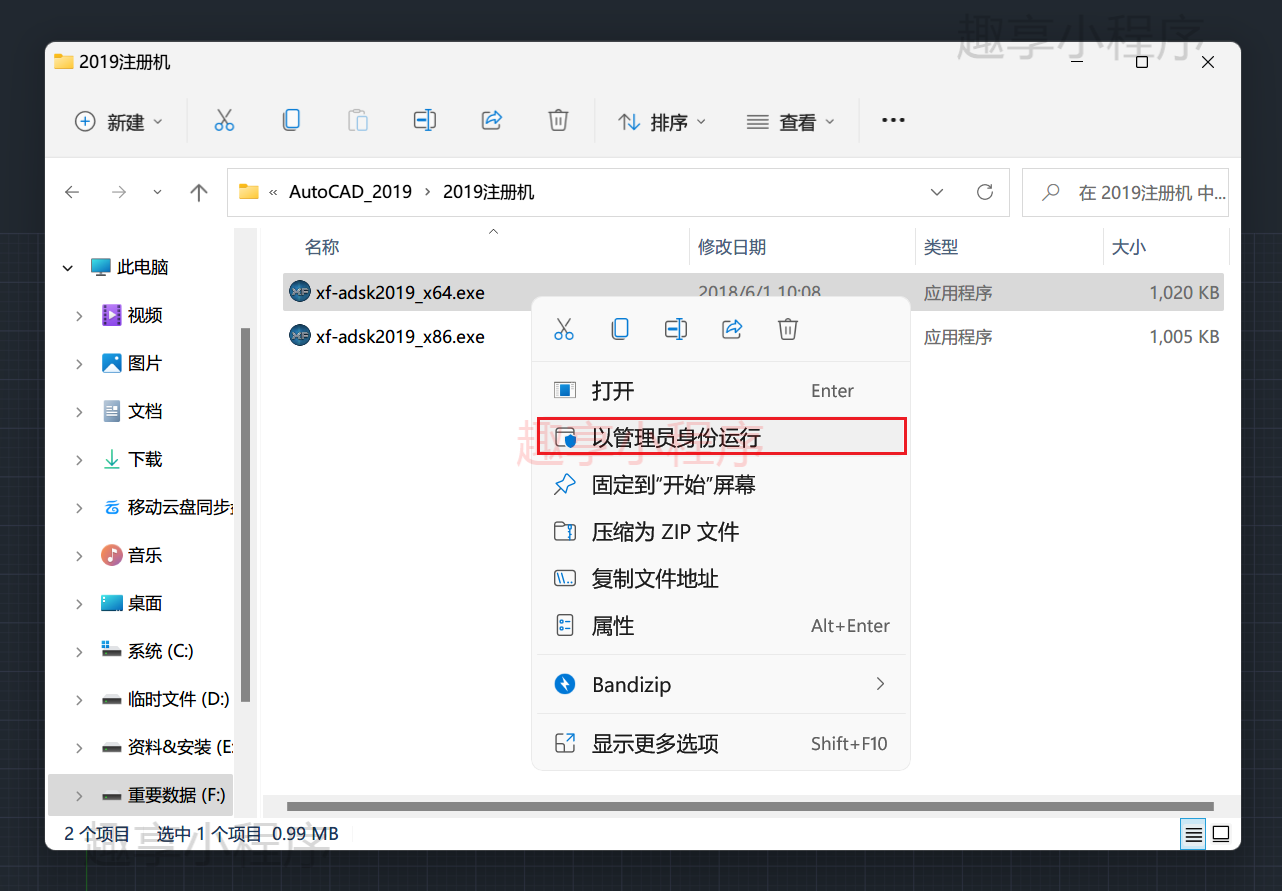Click the Delete icon in the context menu
The width and height of the screenshot is (1282, 891).
click(788, 329)
